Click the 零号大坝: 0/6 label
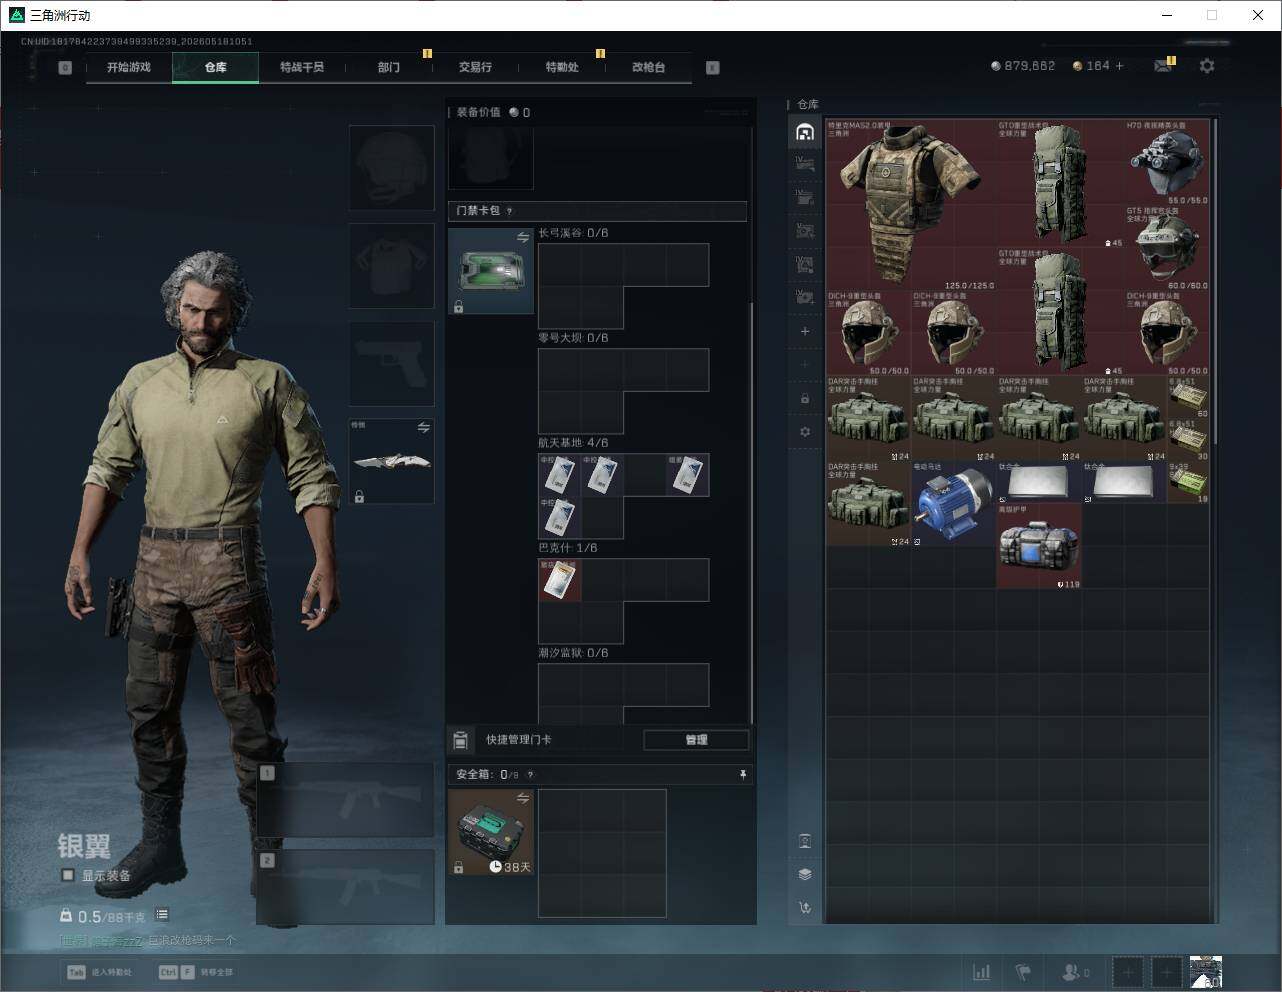This screenshot has height=992, width=1282. [573, 338]
